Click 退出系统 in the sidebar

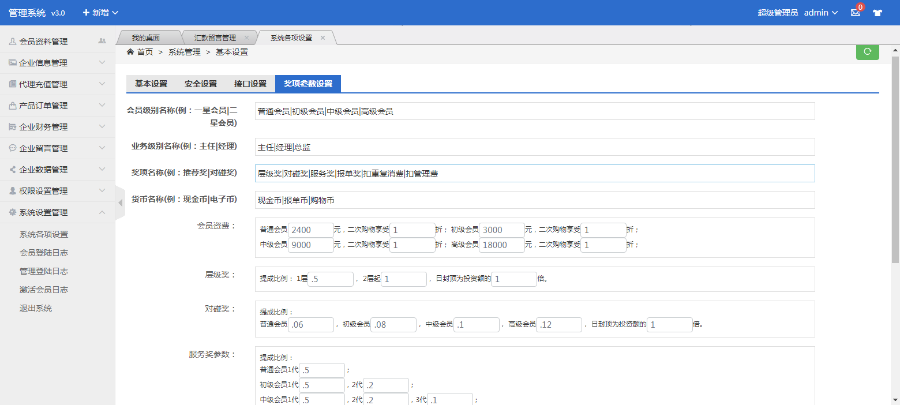pos(36,308)
